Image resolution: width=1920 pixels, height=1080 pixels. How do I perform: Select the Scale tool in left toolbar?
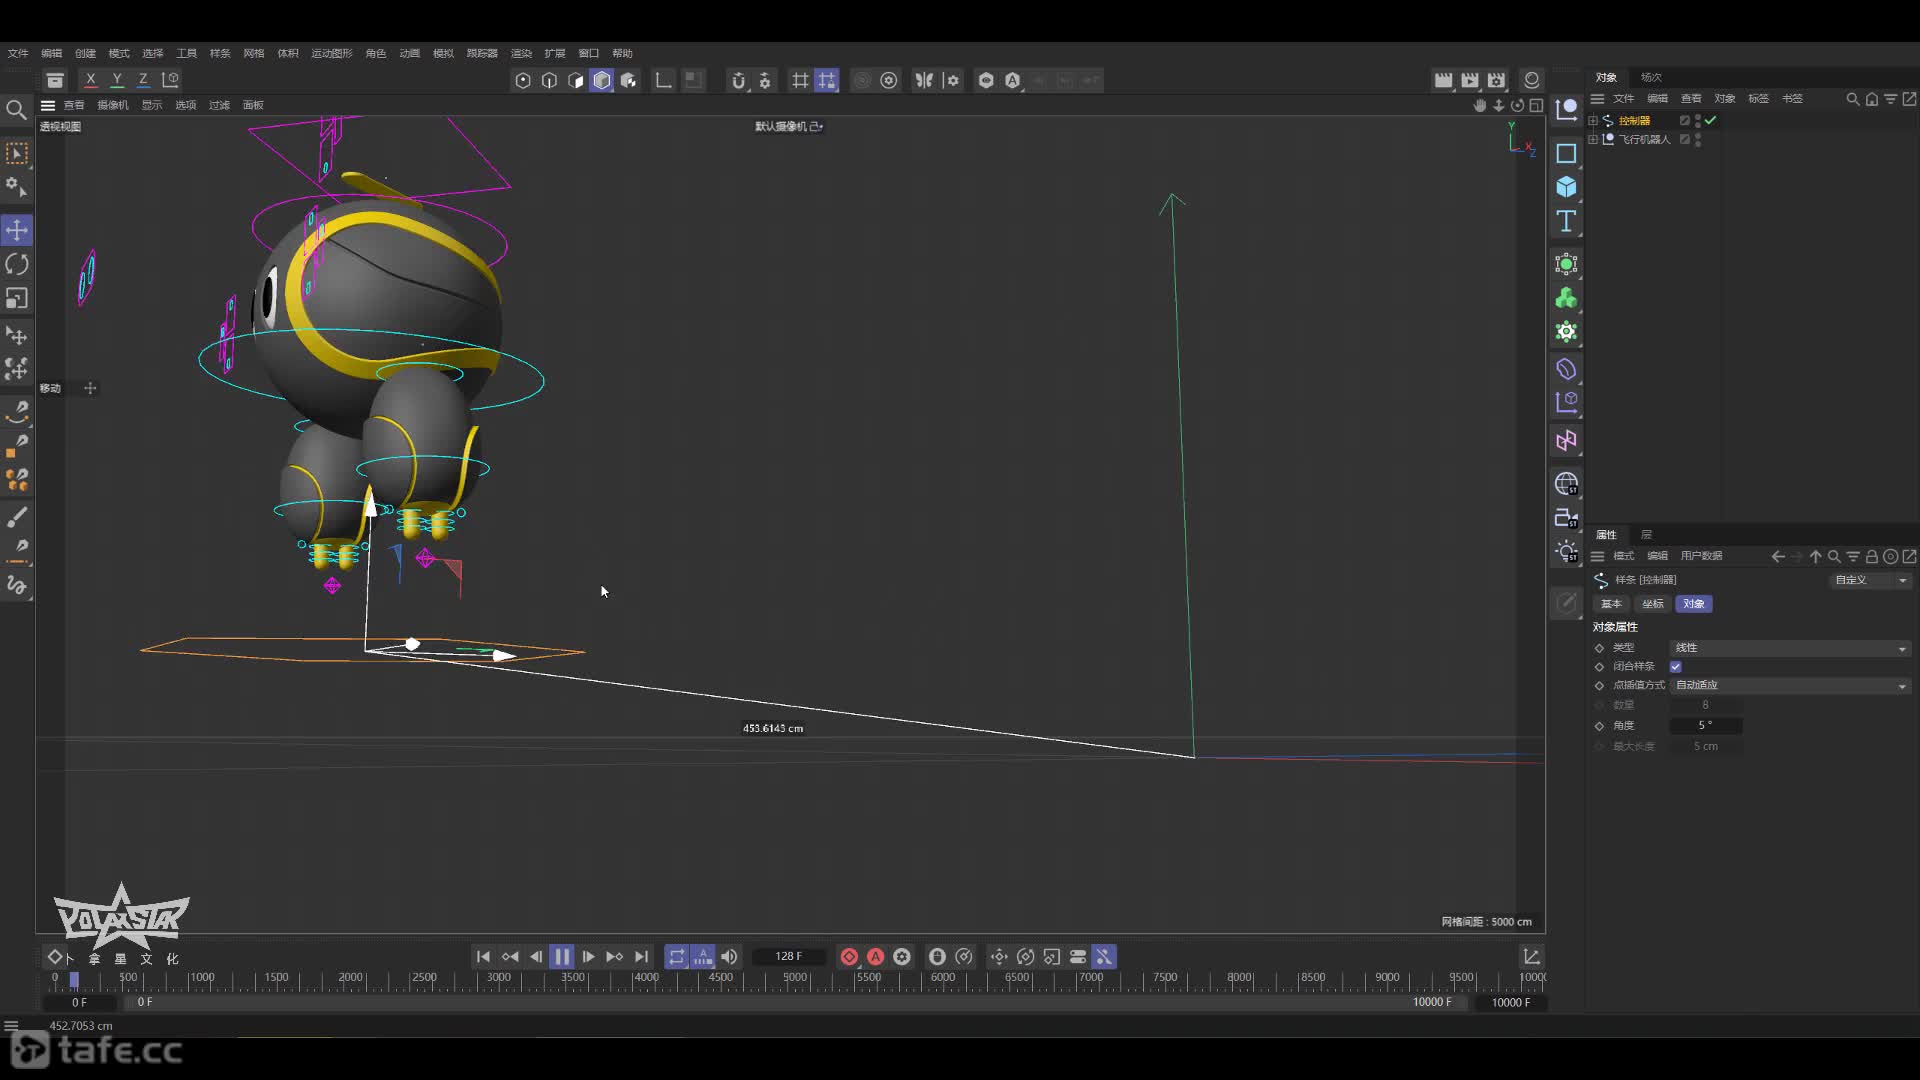coord(17,298)
